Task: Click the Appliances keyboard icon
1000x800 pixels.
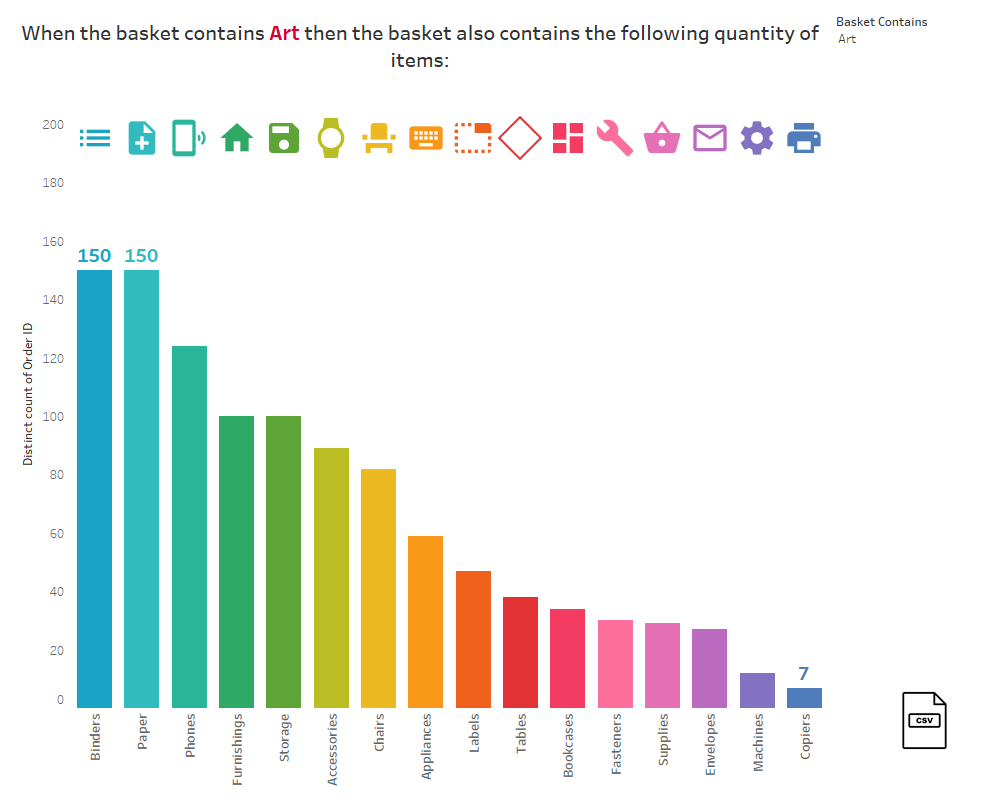Action: pyautogui.click(x=425, y=138)
